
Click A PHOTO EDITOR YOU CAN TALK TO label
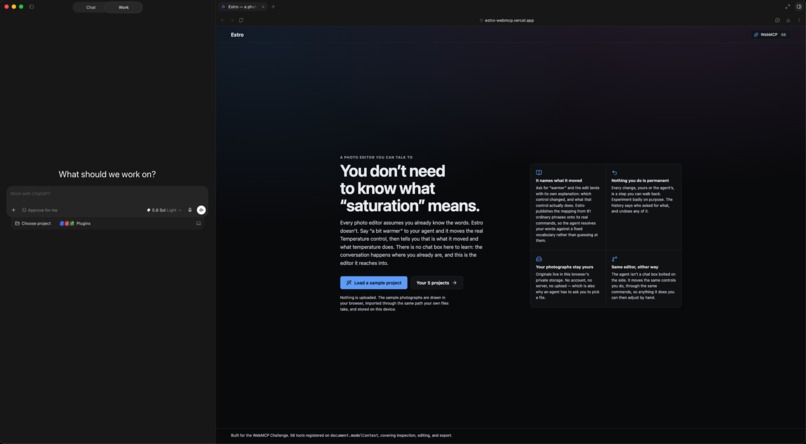[x=376, y=157]
